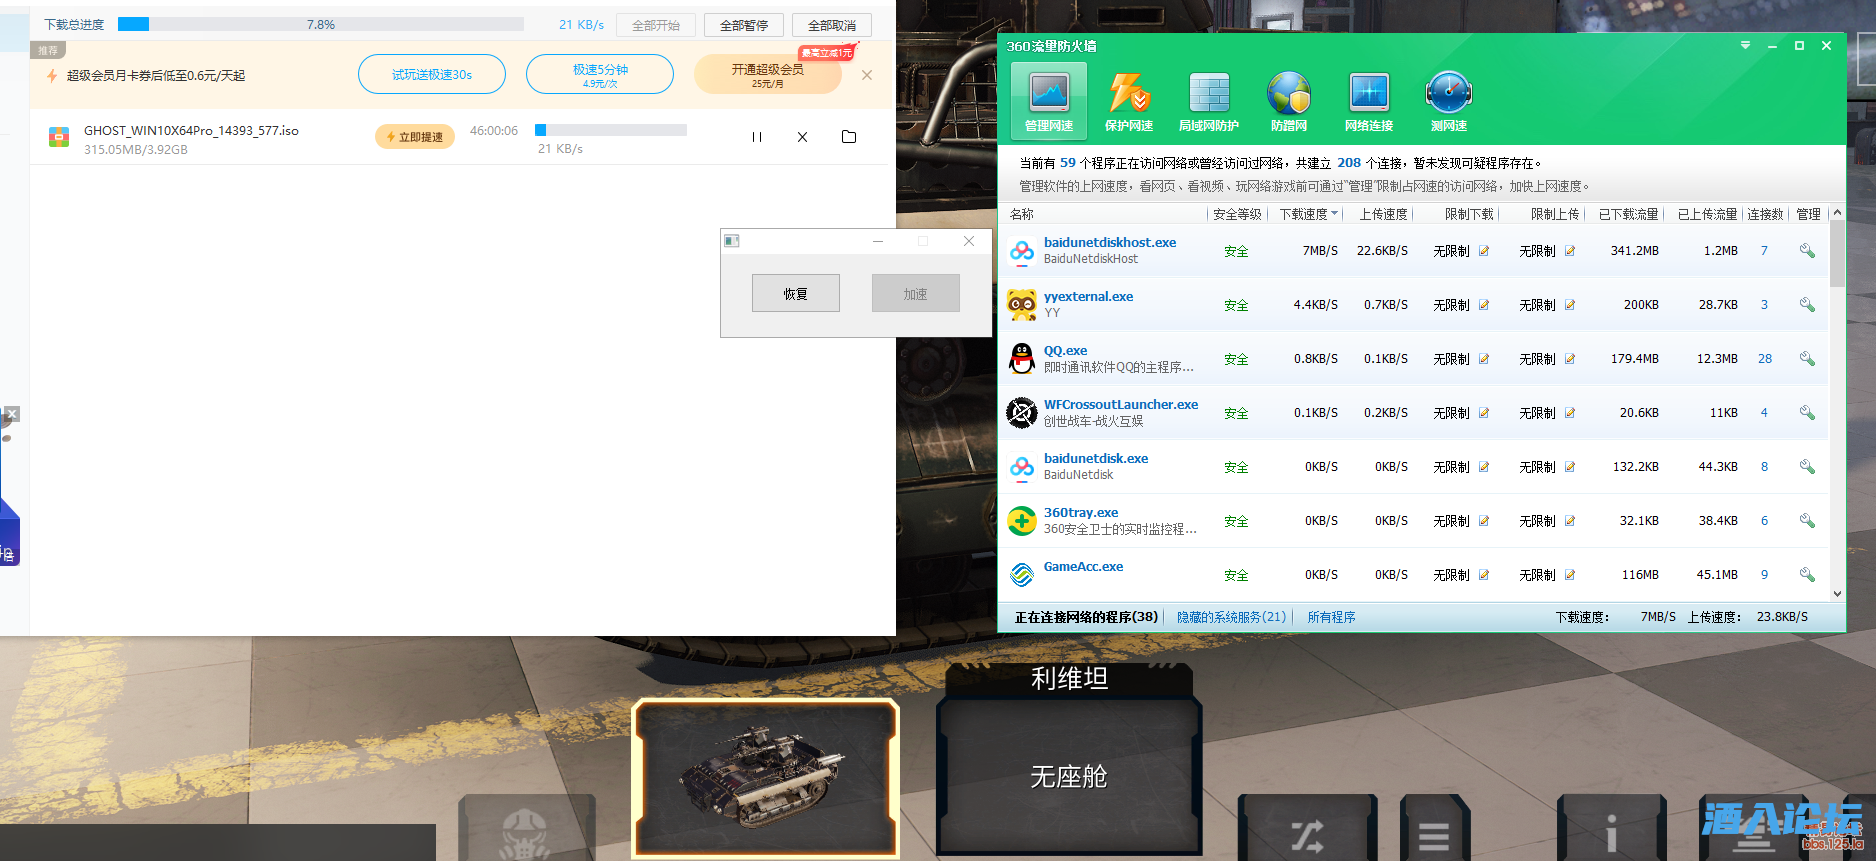Screen dimensions: 1876x861
Task: Edit download limit for baidunetdiskhost.exe
Action: pyautogui.click(x=1484, y=251)
